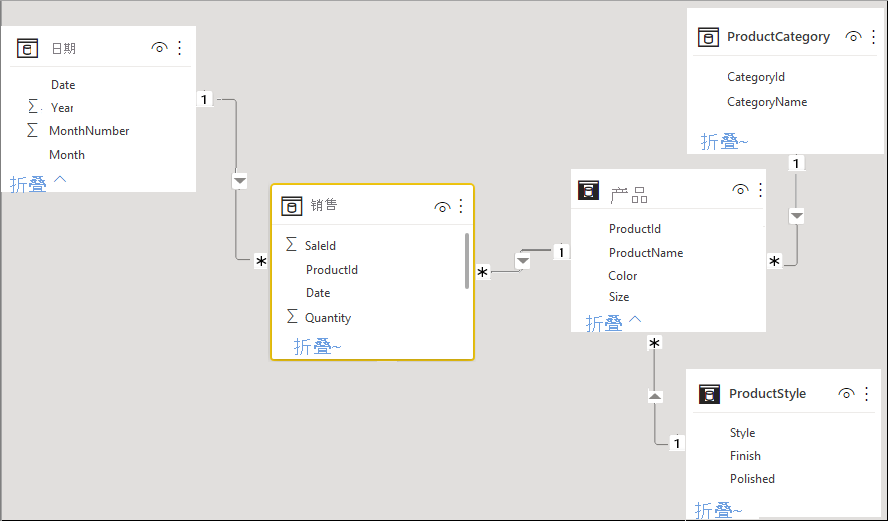Select the Quantity field in 销售
The height and width of the screenshot is (521, 888).
(x=328, y=318)
